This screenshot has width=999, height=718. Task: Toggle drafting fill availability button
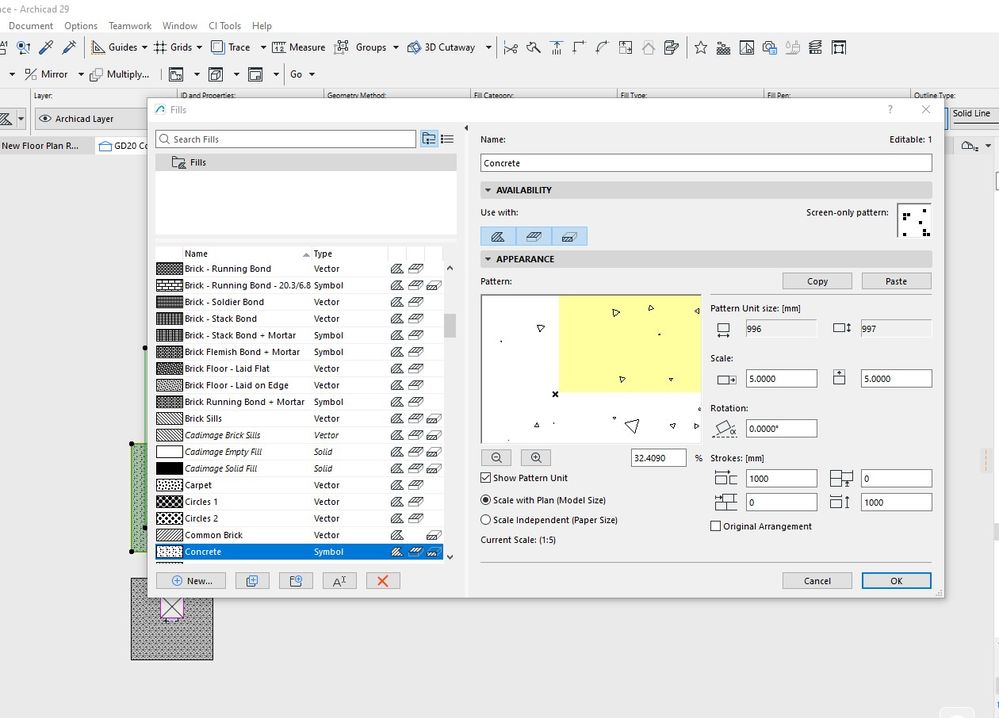(x=498, y=237)
